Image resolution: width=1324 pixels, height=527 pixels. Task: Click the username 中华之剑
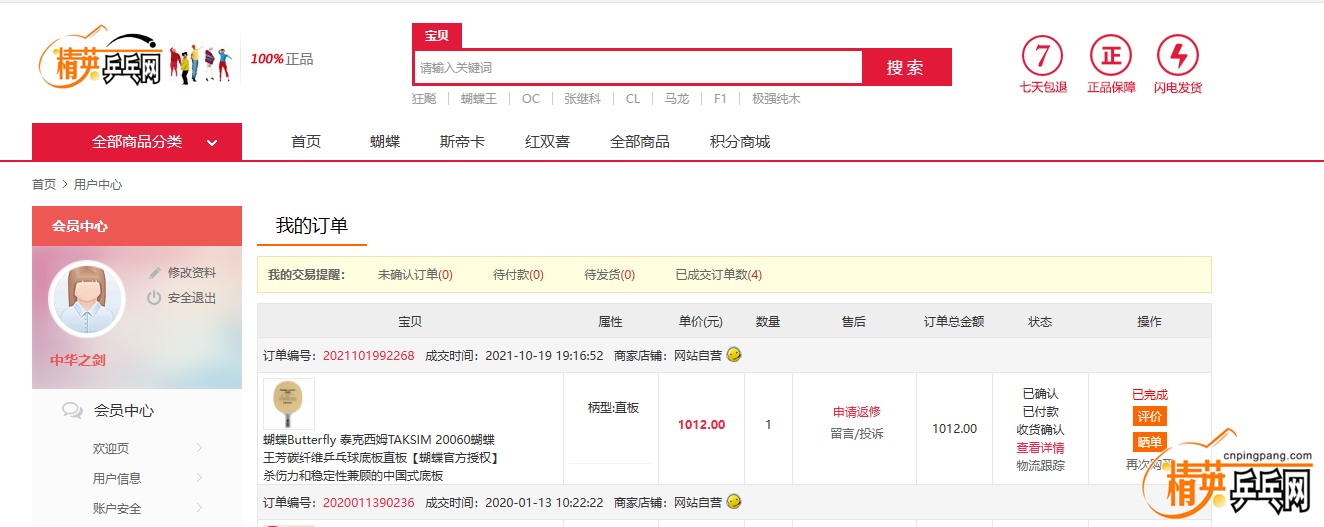tap(78, 360)
